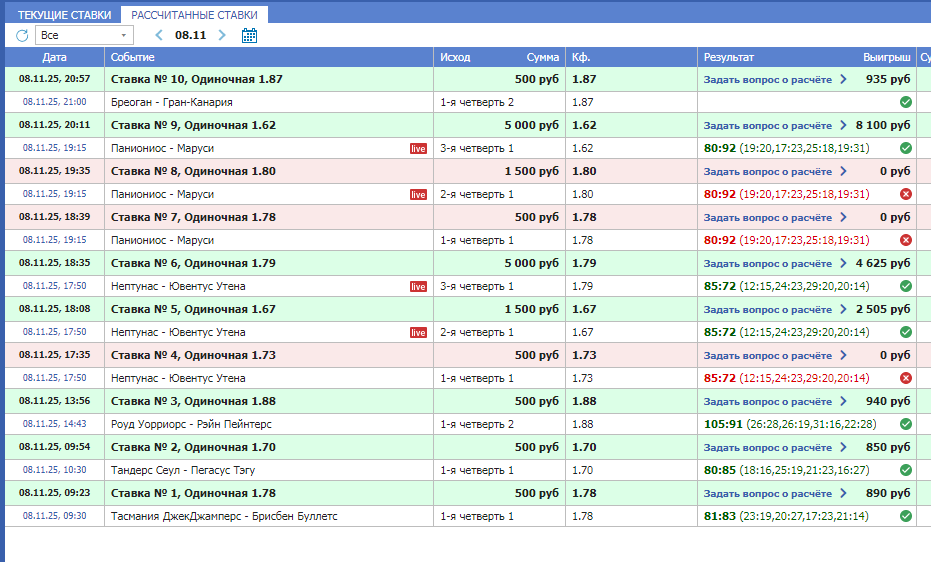Sort by the Кф. column header
931x562 pixels.
581,57
